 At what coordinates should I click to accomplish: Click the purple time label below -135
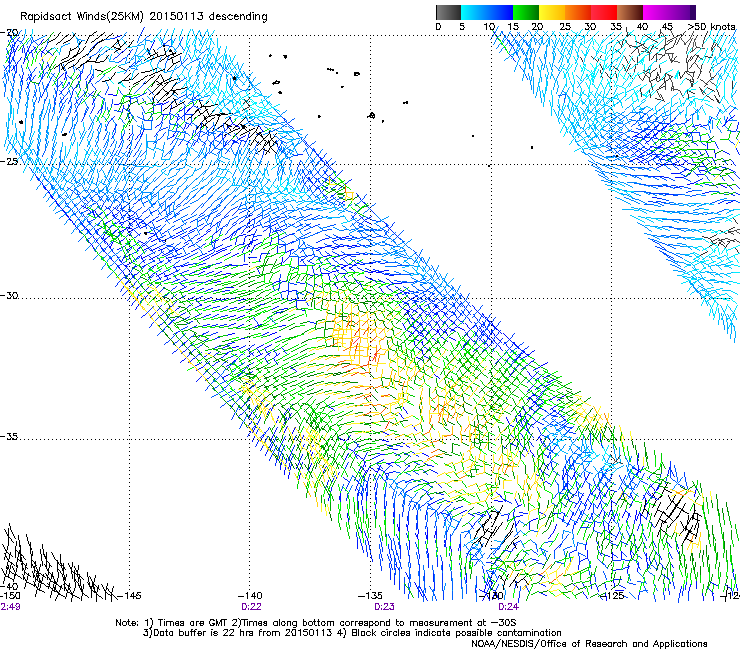coord(384,607)
